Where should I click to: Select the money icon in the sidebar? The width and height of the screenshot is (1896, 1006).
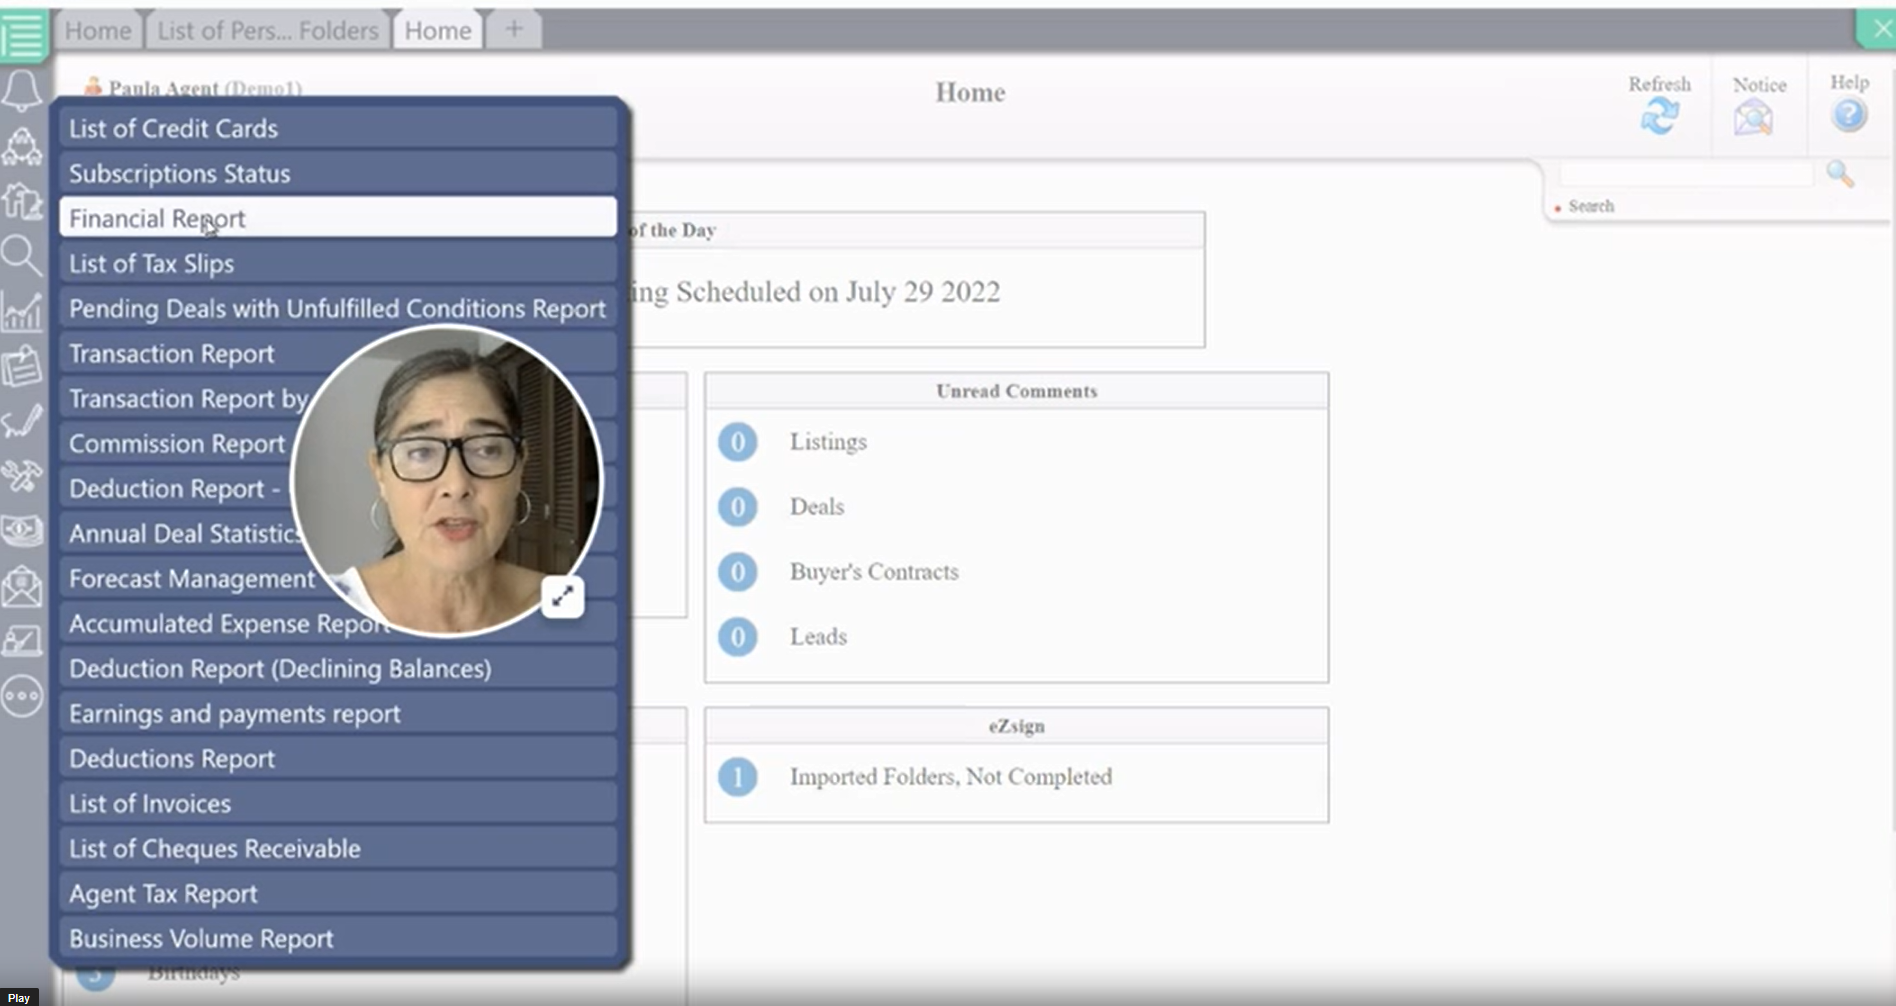[x=22, y=531]
